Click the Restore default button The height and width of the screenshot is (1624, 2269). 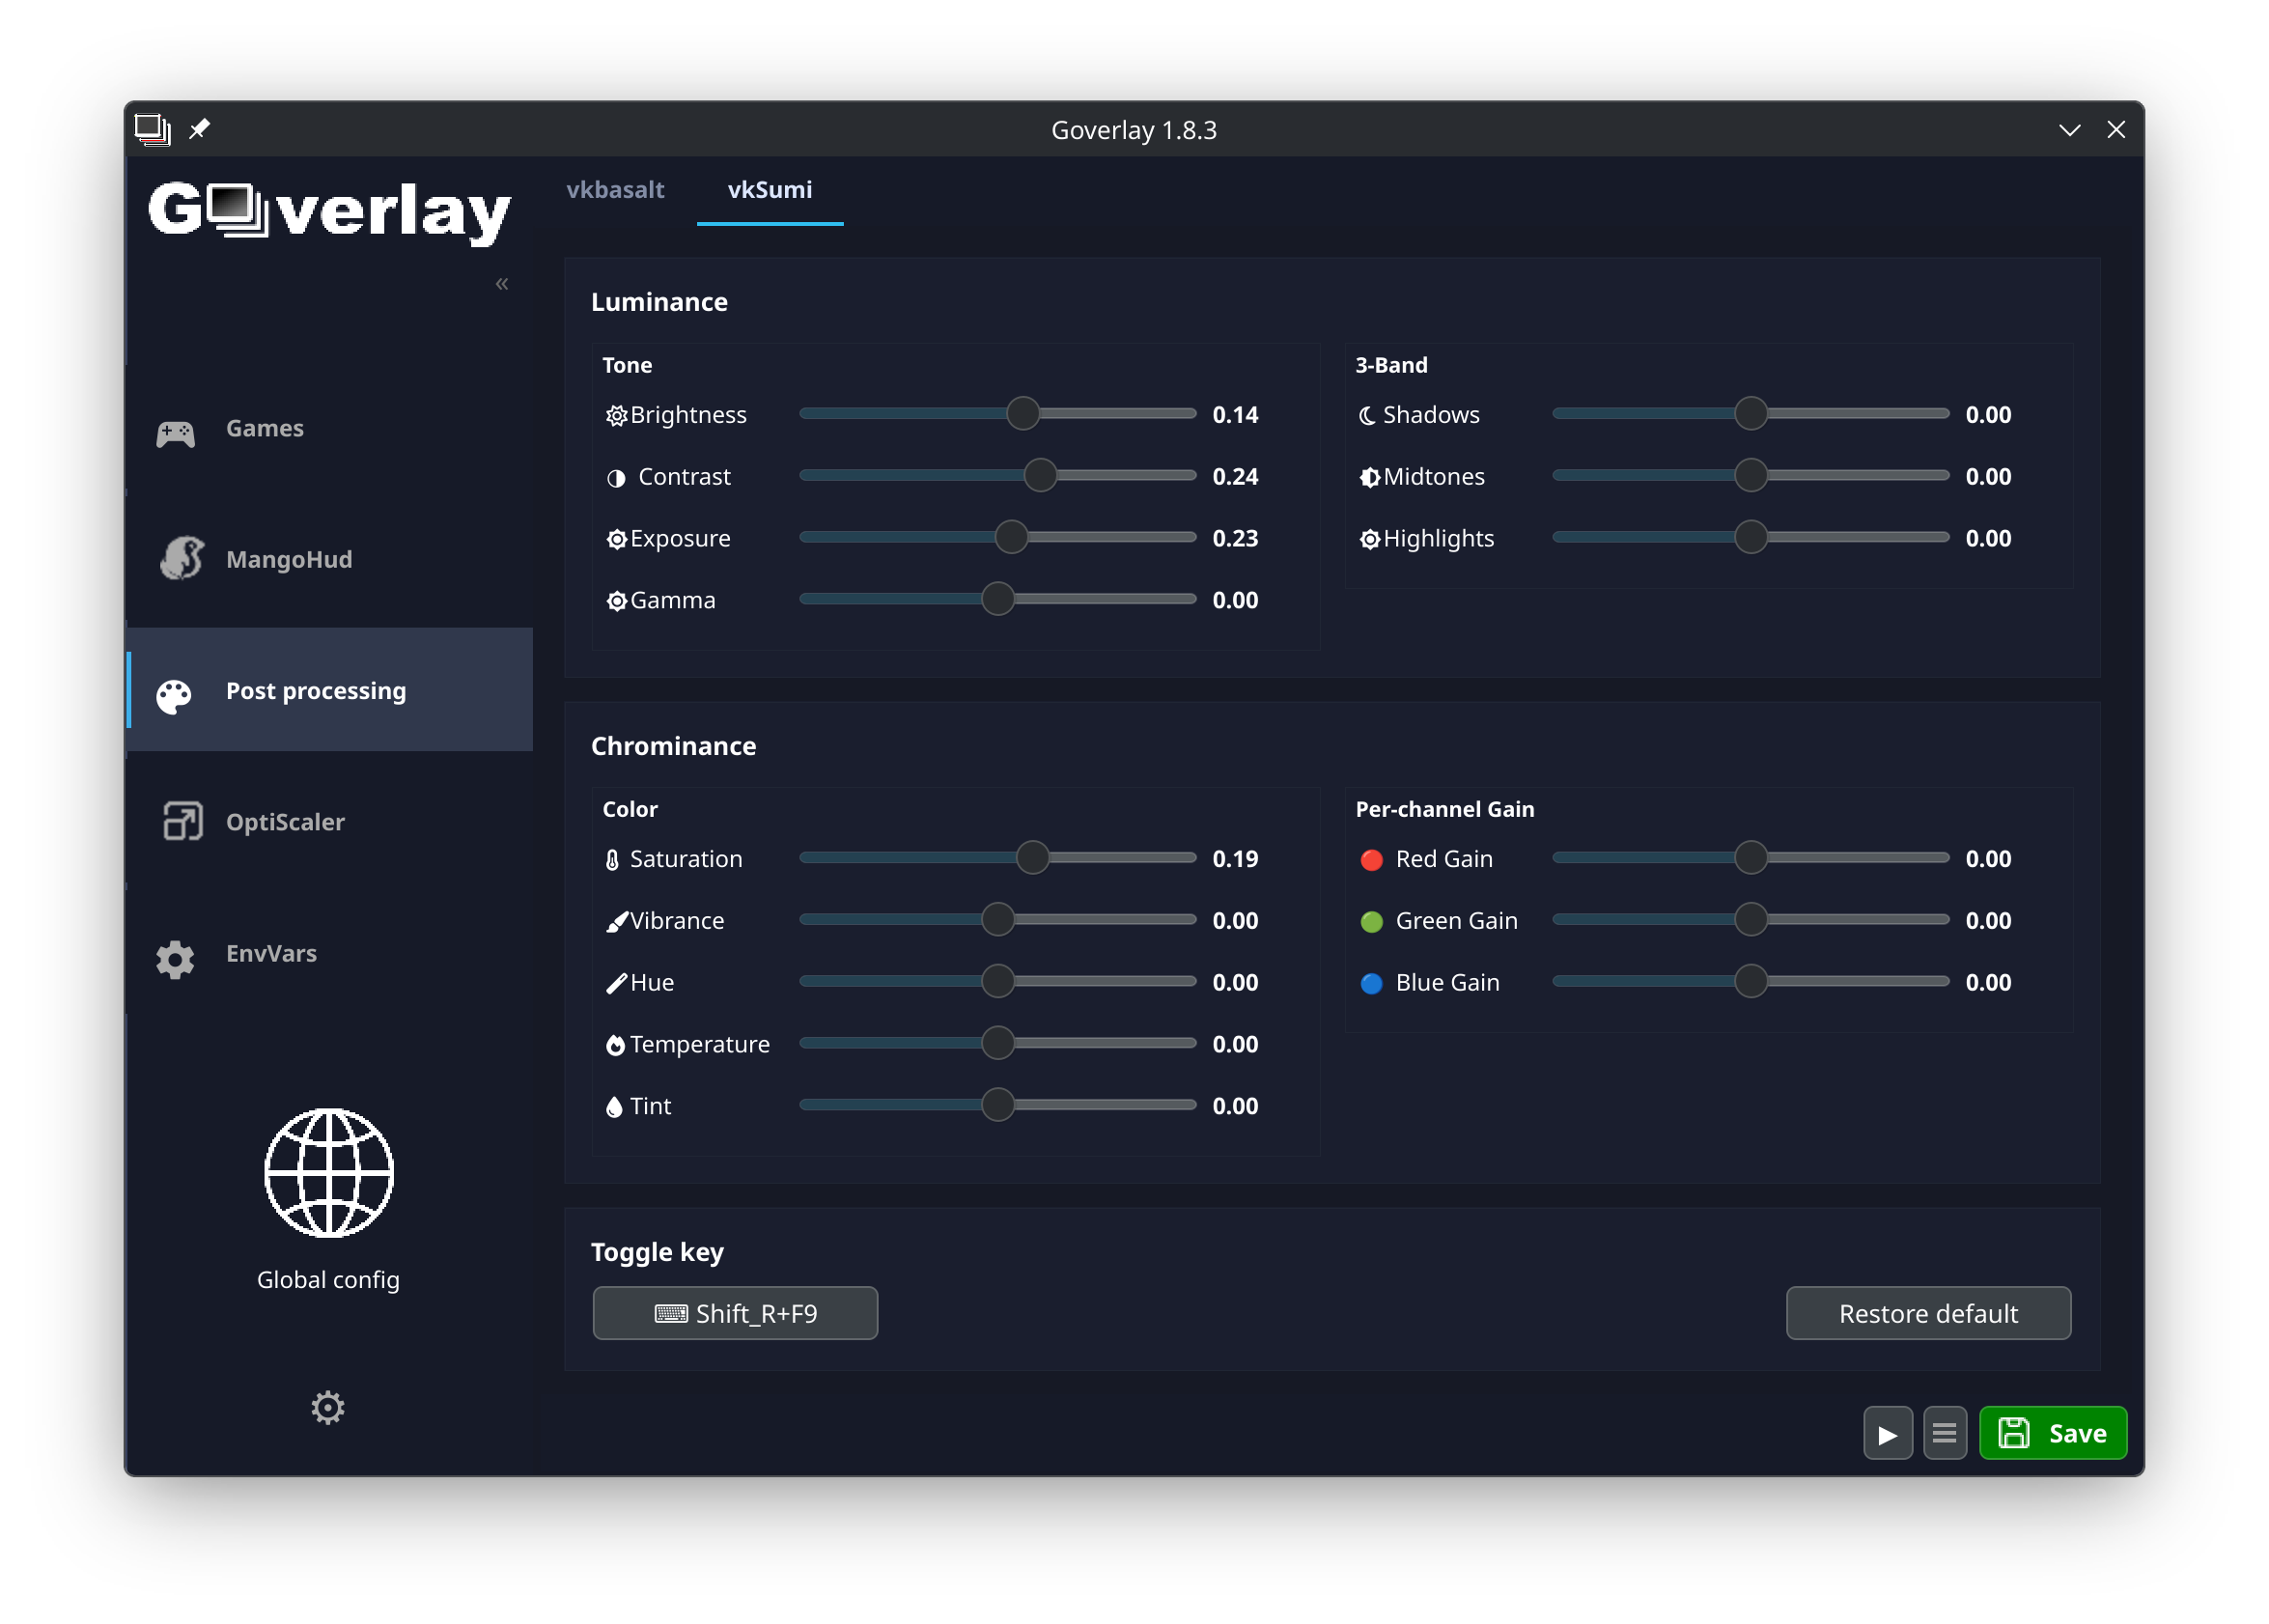click(1927, 1313)
